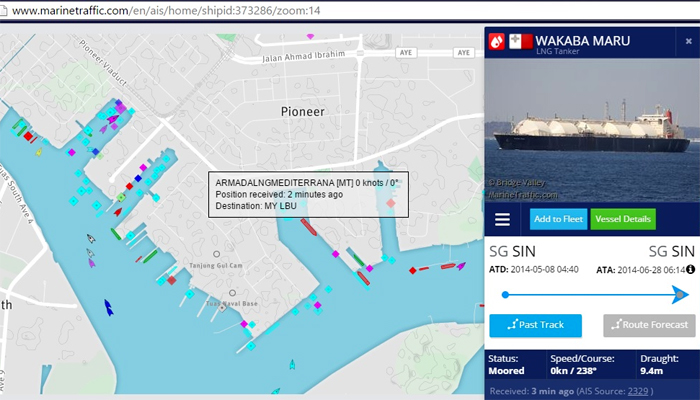Image resolution: width=700 pixels, height=400 pixels.
Task: Click the yellow vessel icon in the western basin
Action: [x=39, y=152]
